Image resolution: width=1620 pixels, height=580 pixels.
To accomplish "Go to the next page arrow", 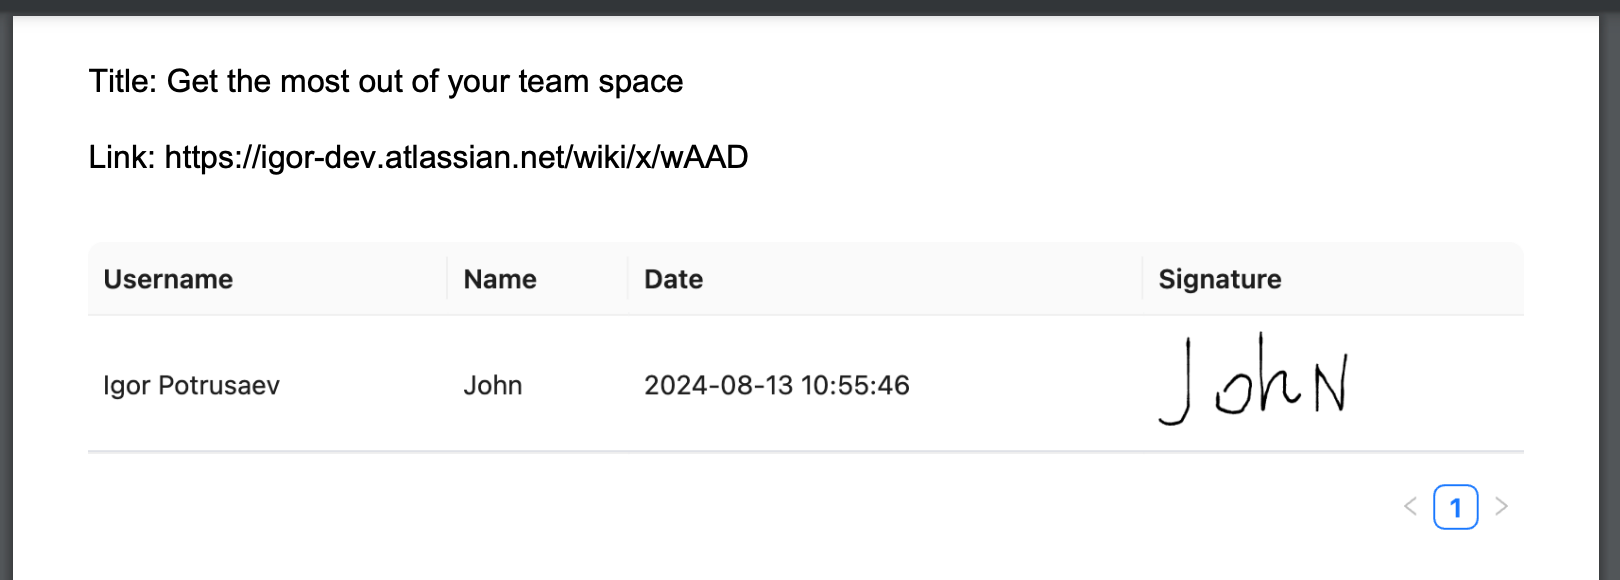I will pos(1501,507).
